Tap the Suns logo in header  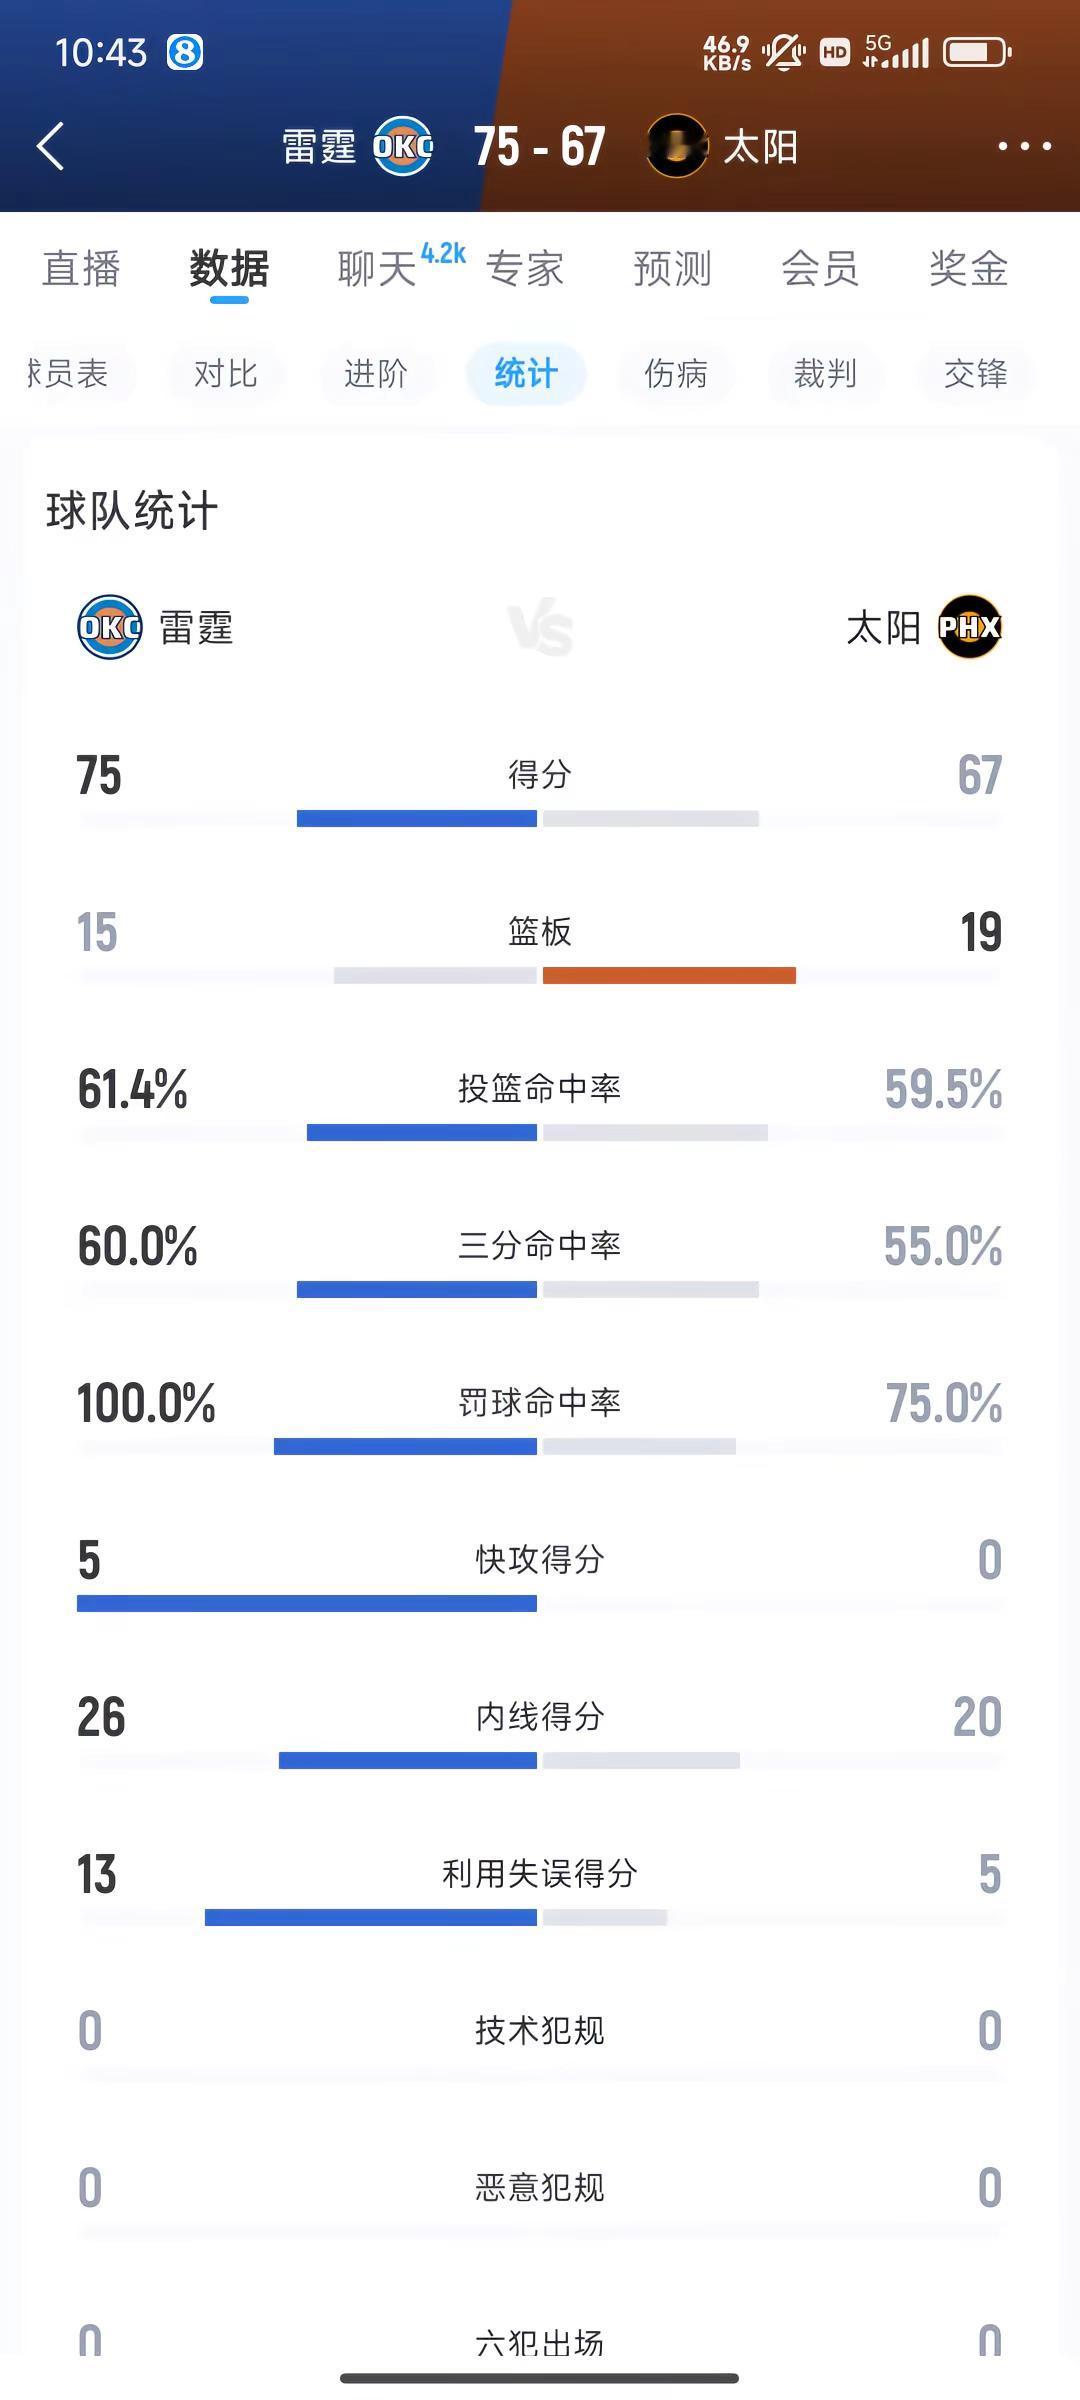tap(677, 147)
